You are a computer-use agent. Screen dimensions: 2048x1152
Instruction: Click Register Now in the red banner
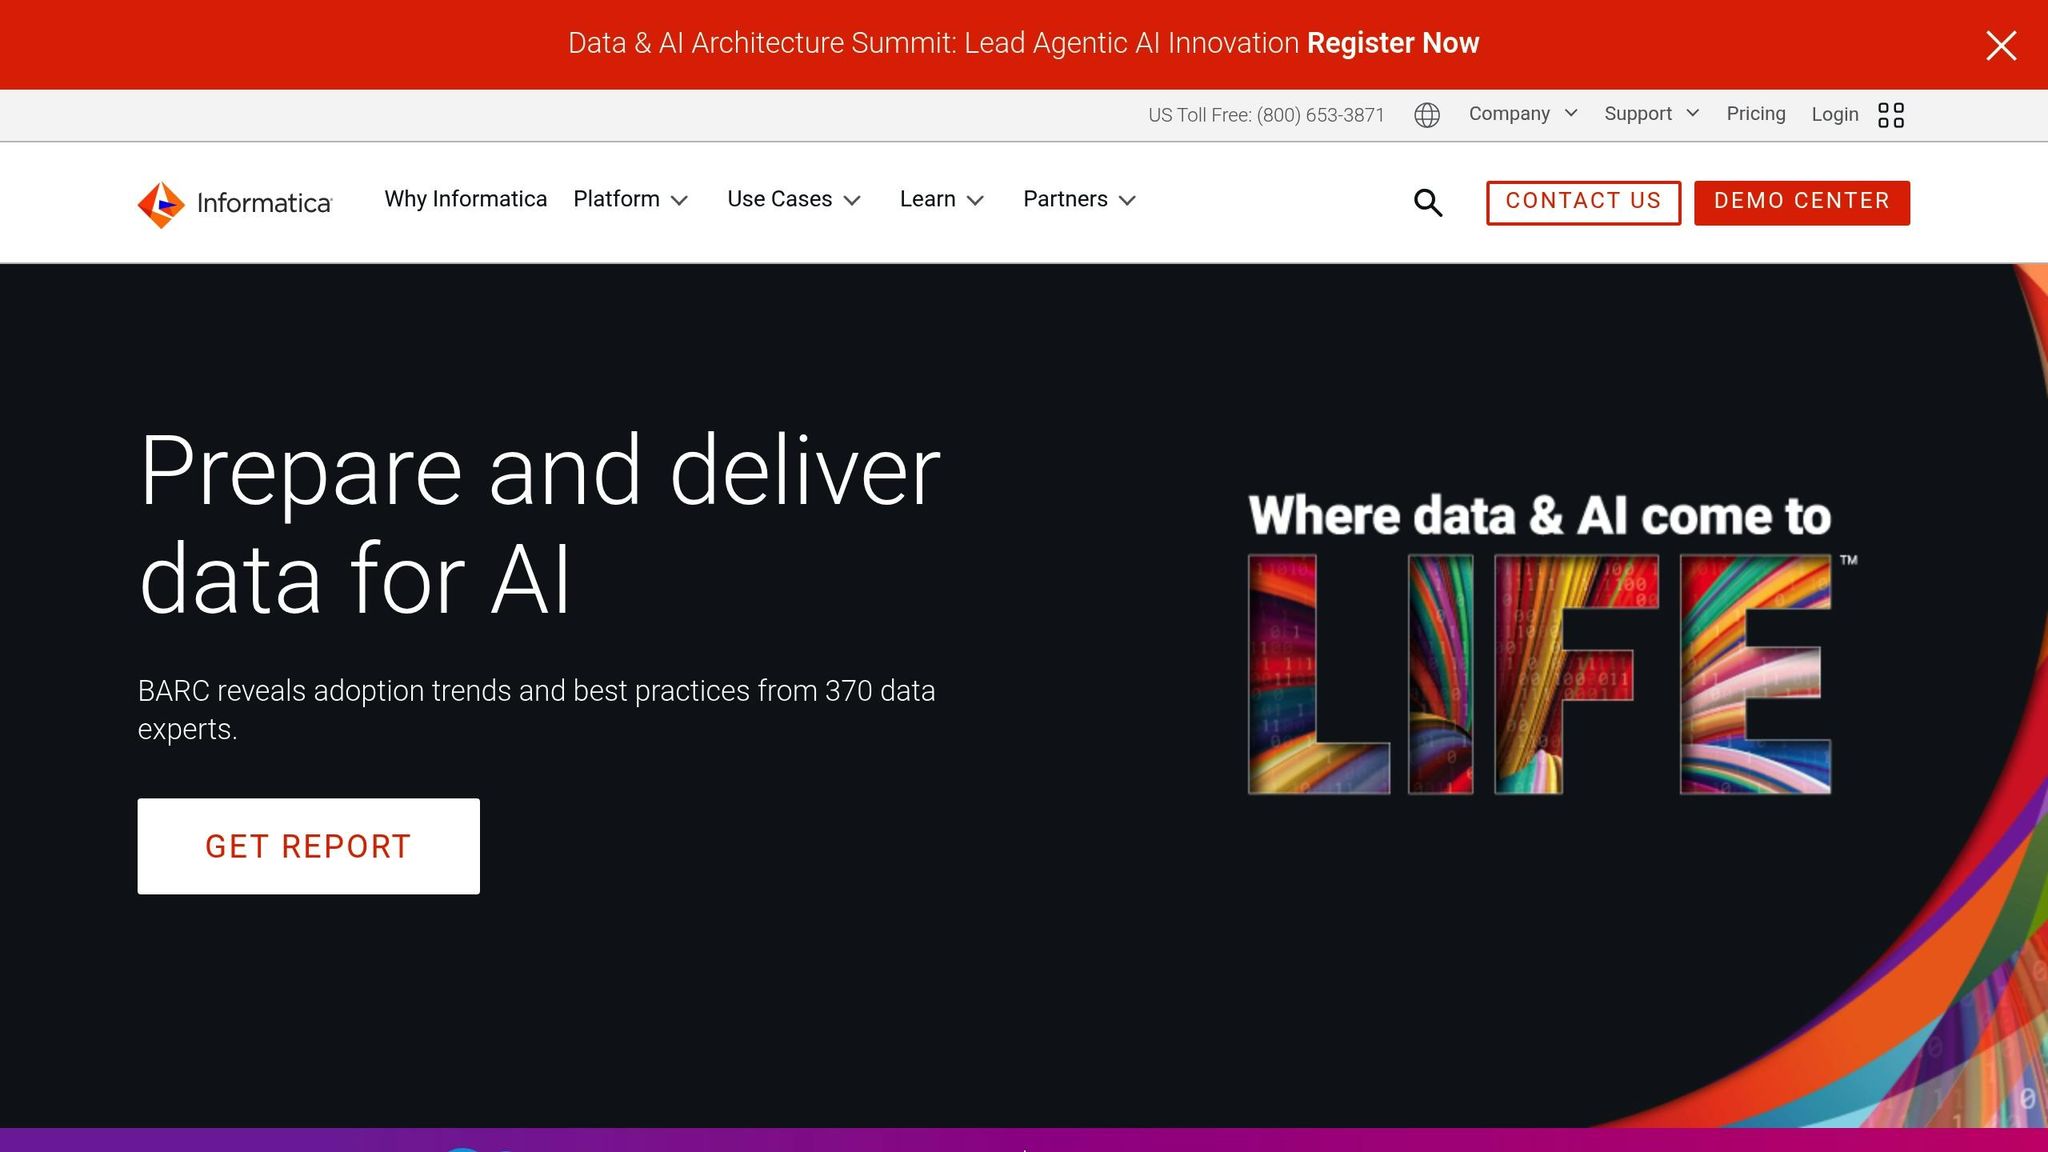click(x=1392, y=43)
